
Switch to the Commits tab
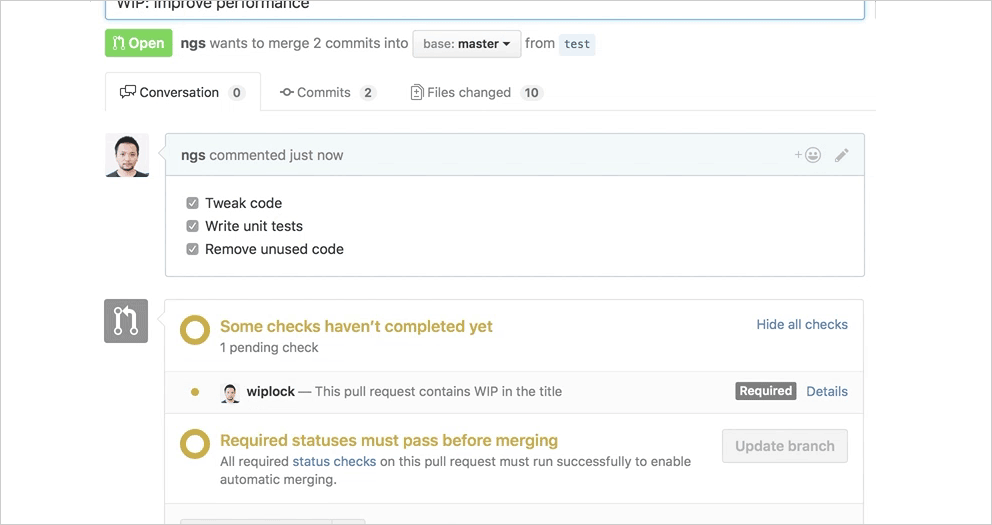pyautogui.click(x=327, y=92)
